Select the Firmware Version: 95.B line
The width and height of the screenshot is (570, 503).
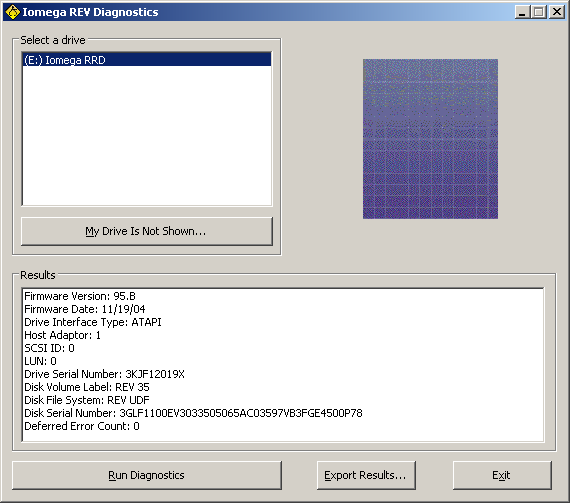(80, 296)
